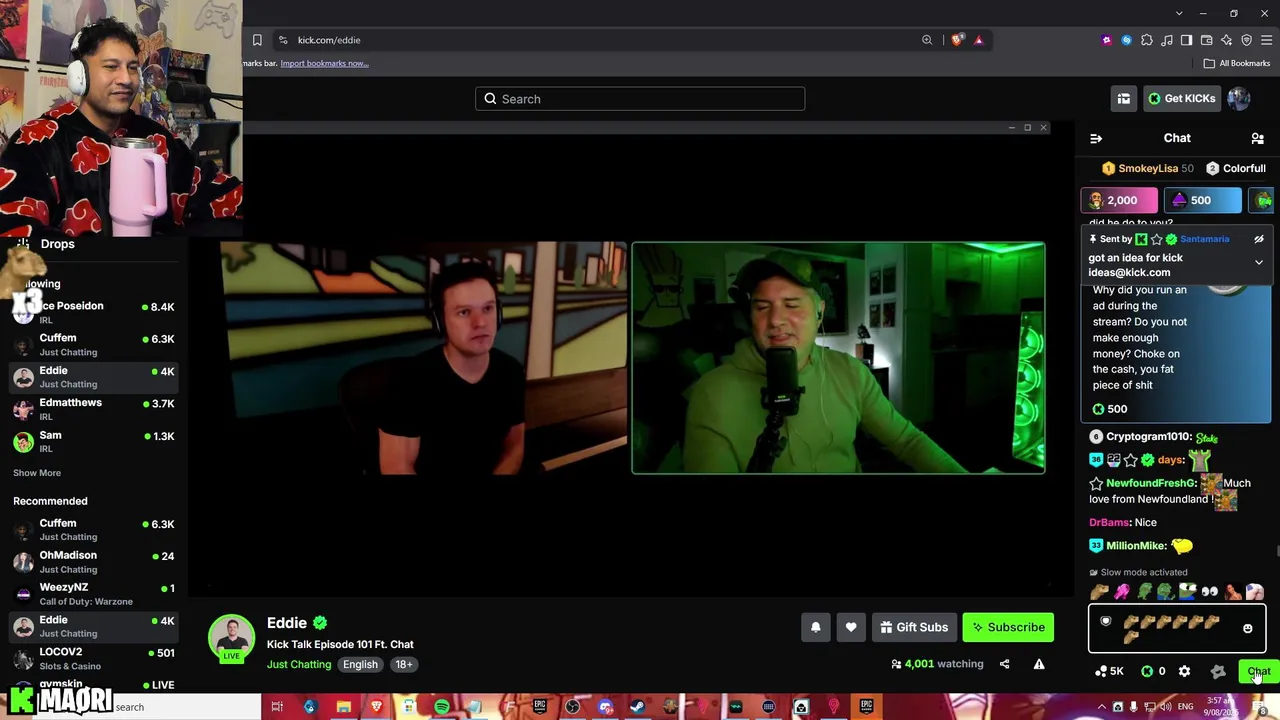1280x720 pixels.
Task: Toggle notifications with the bell button
Action: pyautogui.click(x=815, y=627)
